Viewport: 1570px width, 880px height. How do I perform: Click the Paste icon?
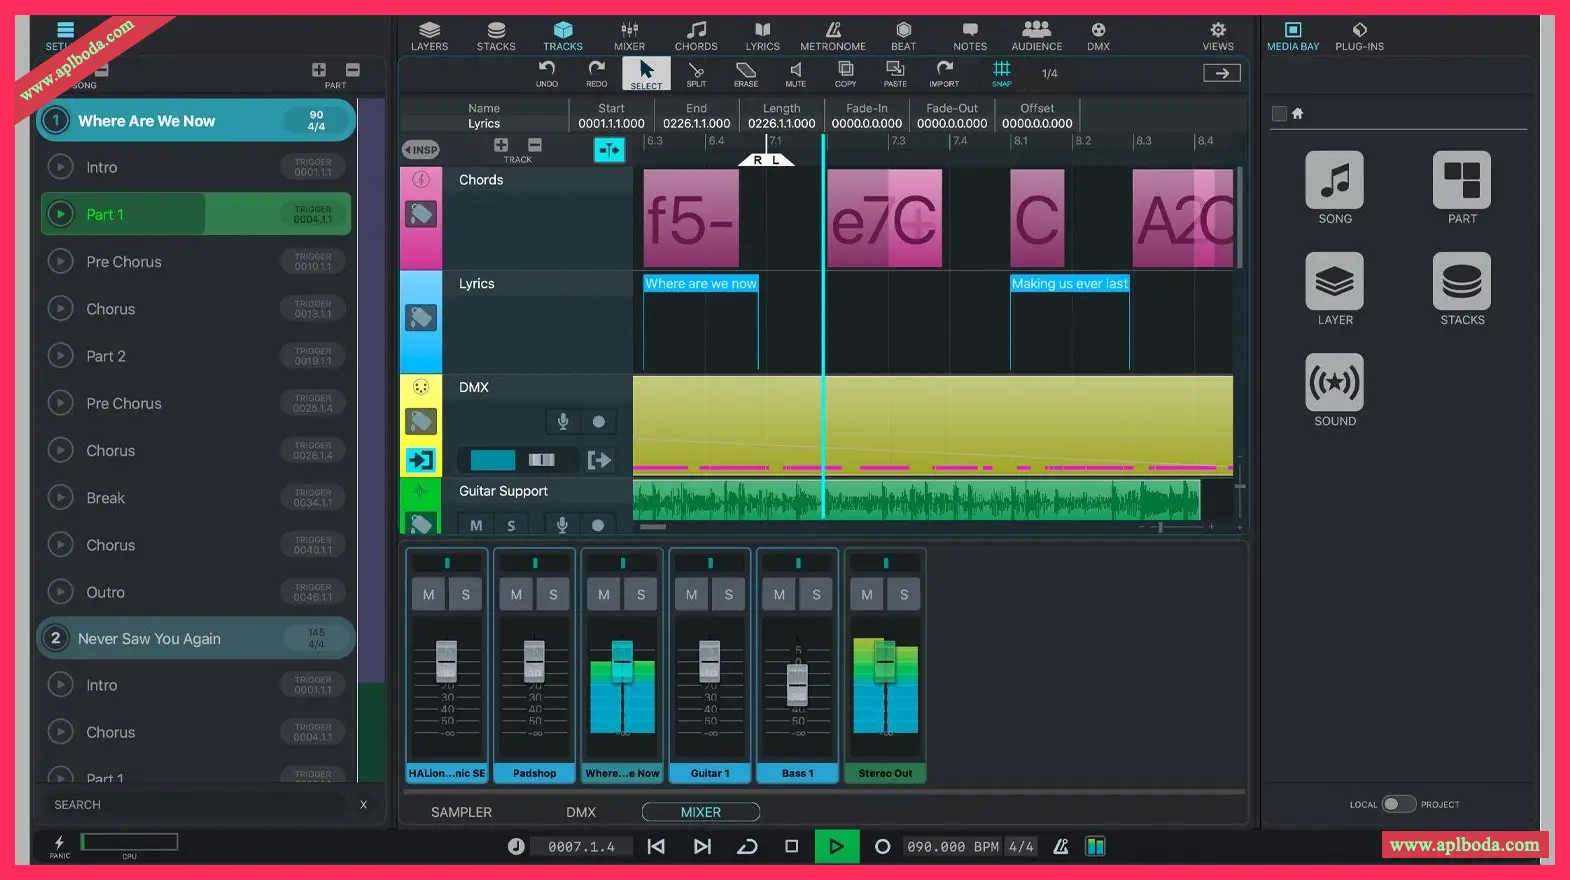[x=895, y=73]
